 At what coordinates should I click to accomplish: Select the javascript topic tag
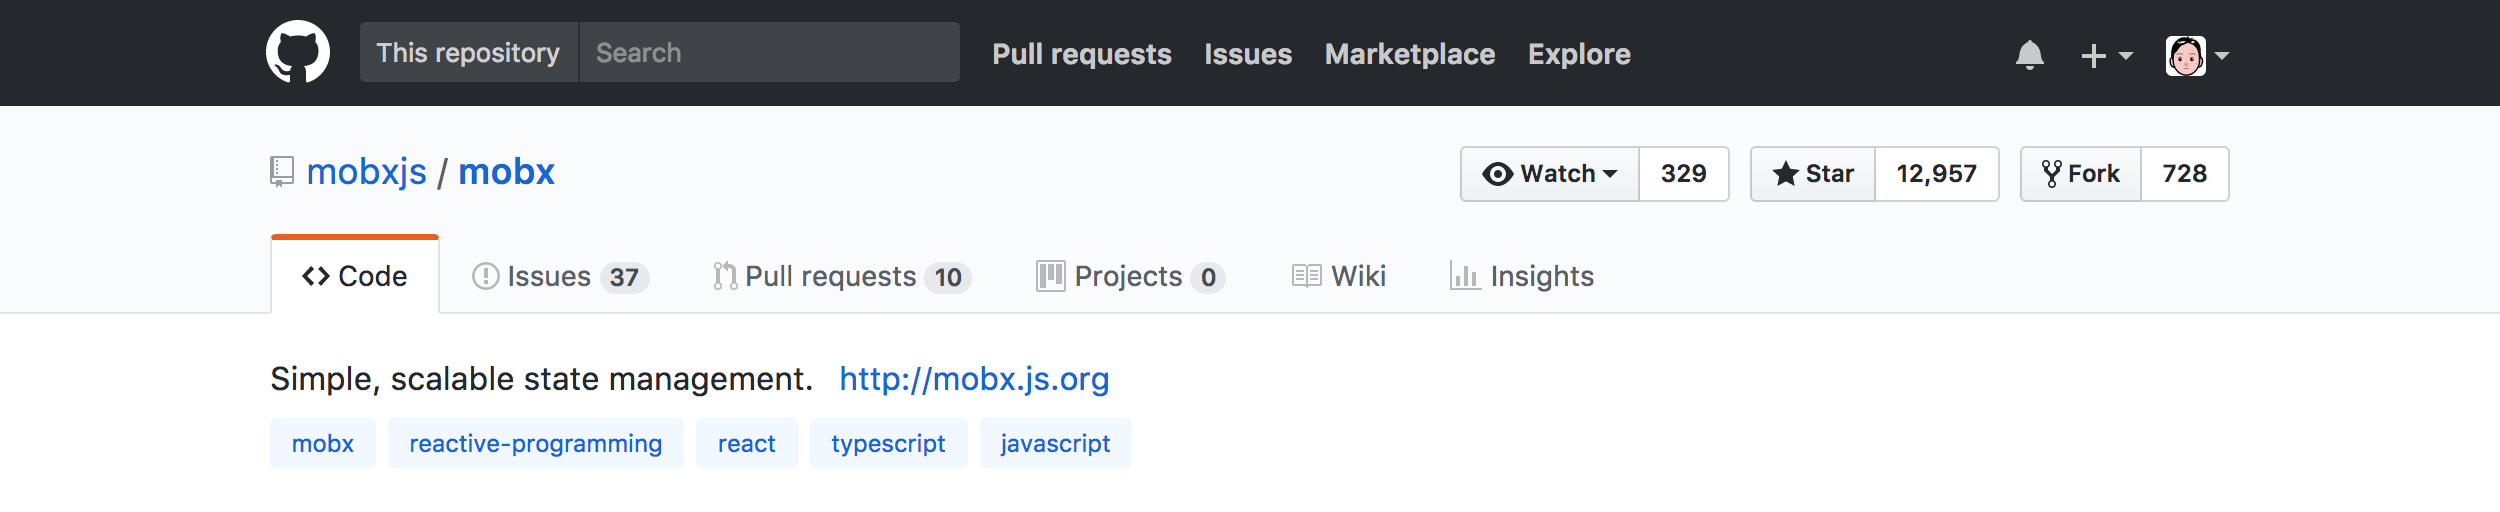pyautogui.click(x=1056, y=443)
